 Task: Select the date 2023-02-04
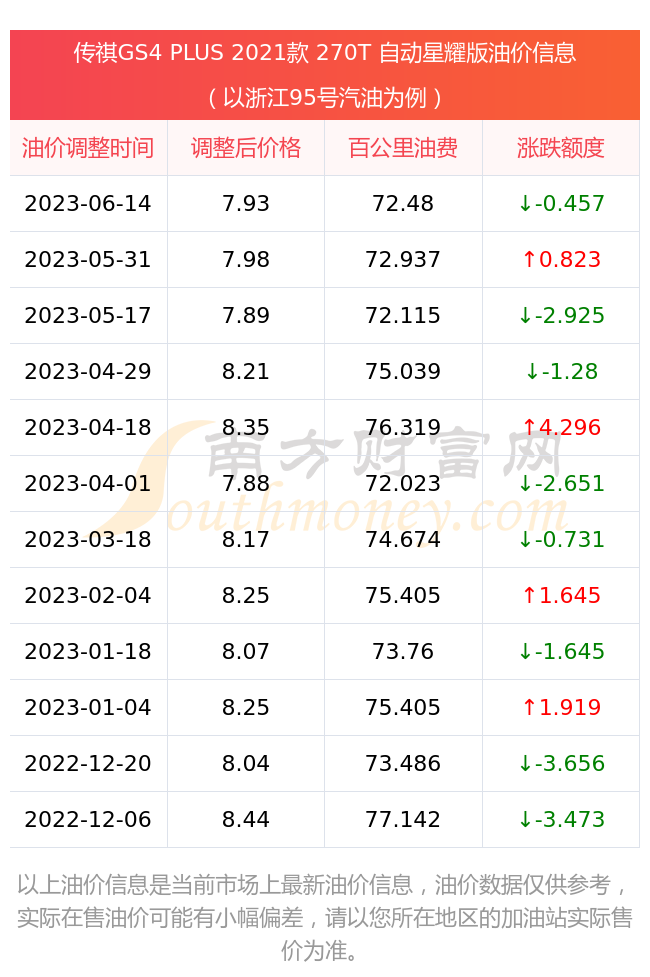[x=88, y=596]
